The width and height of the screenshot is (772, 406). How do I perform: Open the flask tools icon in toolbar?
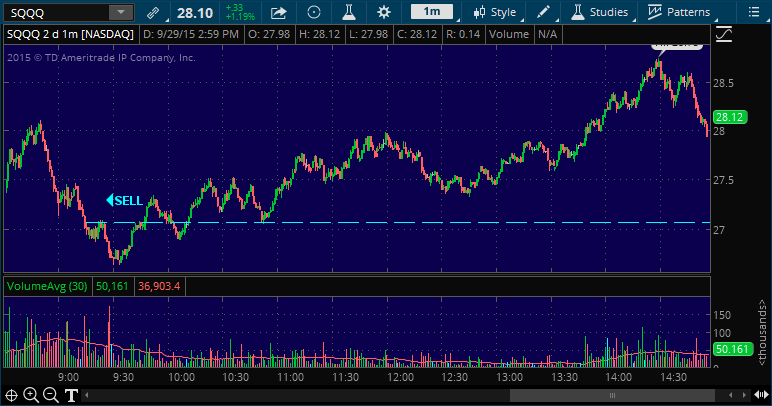(x=348, y=12)
